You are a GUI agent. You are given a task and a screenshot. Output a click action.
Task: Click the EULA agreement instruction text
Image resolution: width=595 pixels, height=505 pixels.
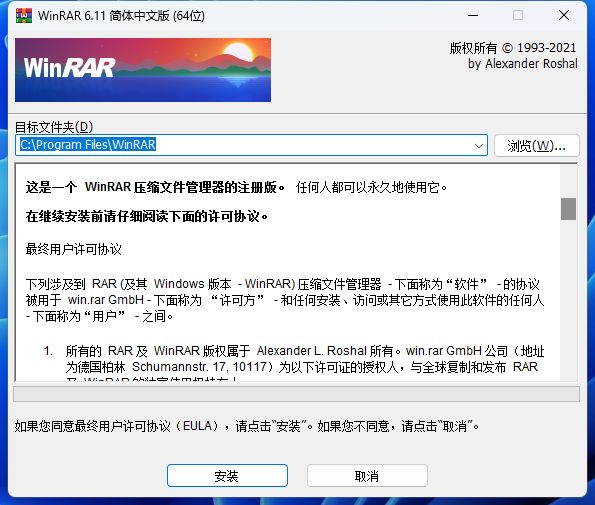[x=247, y=426]
